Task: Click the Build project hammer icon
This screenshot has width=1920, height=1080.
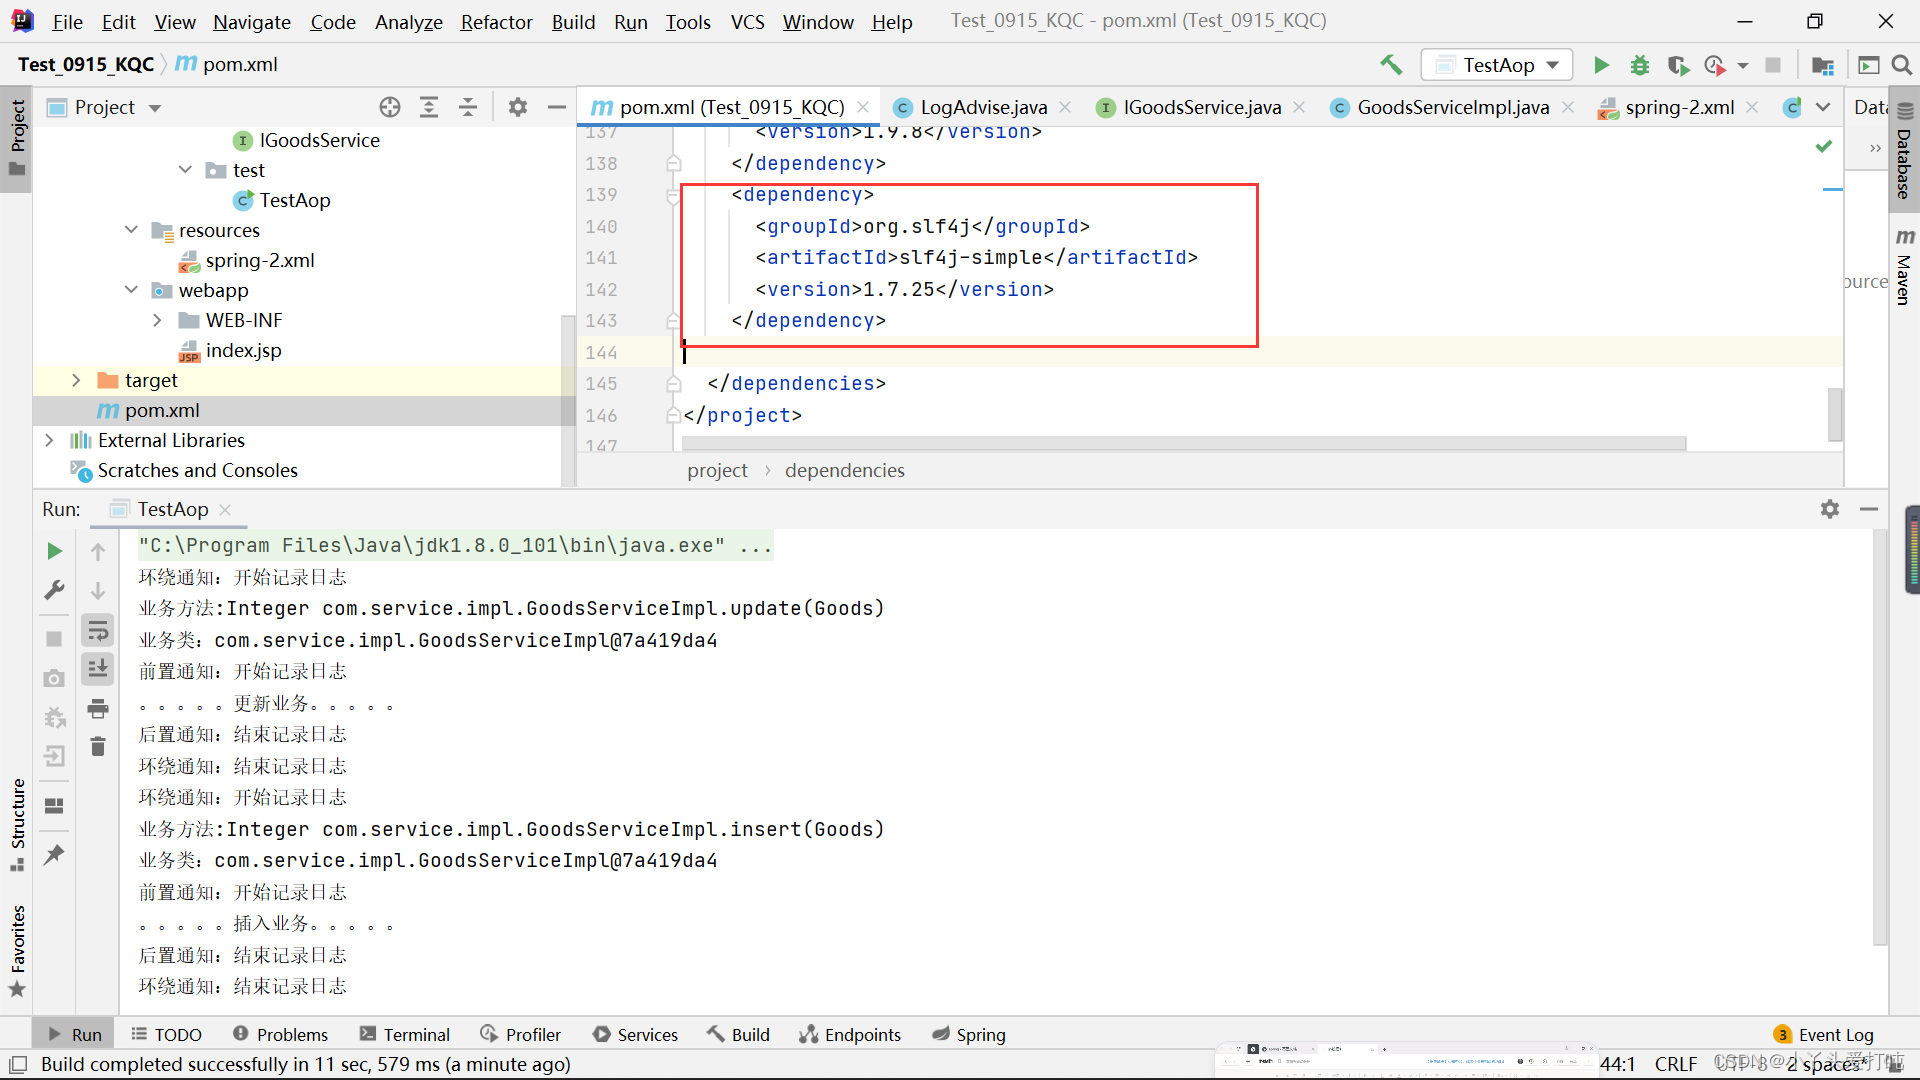Action: pyautogui.click(x=1391, y=65)
